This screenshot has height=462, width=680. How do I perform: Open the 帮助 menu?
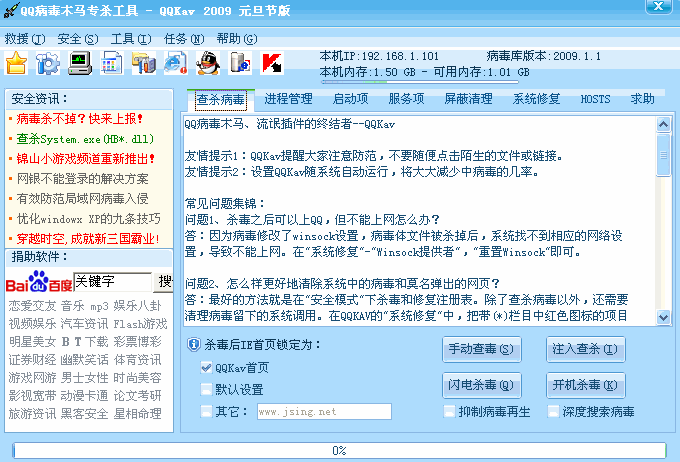click(x=237, y=39)
